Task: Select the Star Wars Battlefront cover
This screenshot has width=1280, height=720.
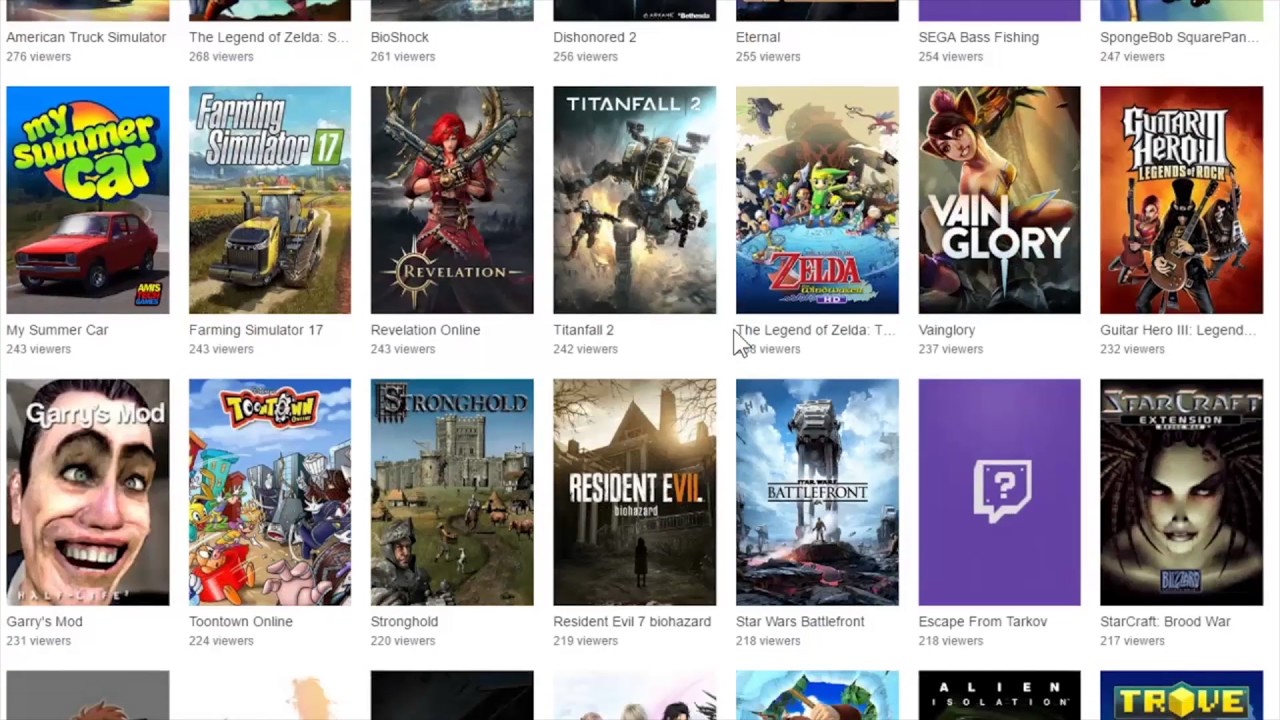Action: pos(817,492)
